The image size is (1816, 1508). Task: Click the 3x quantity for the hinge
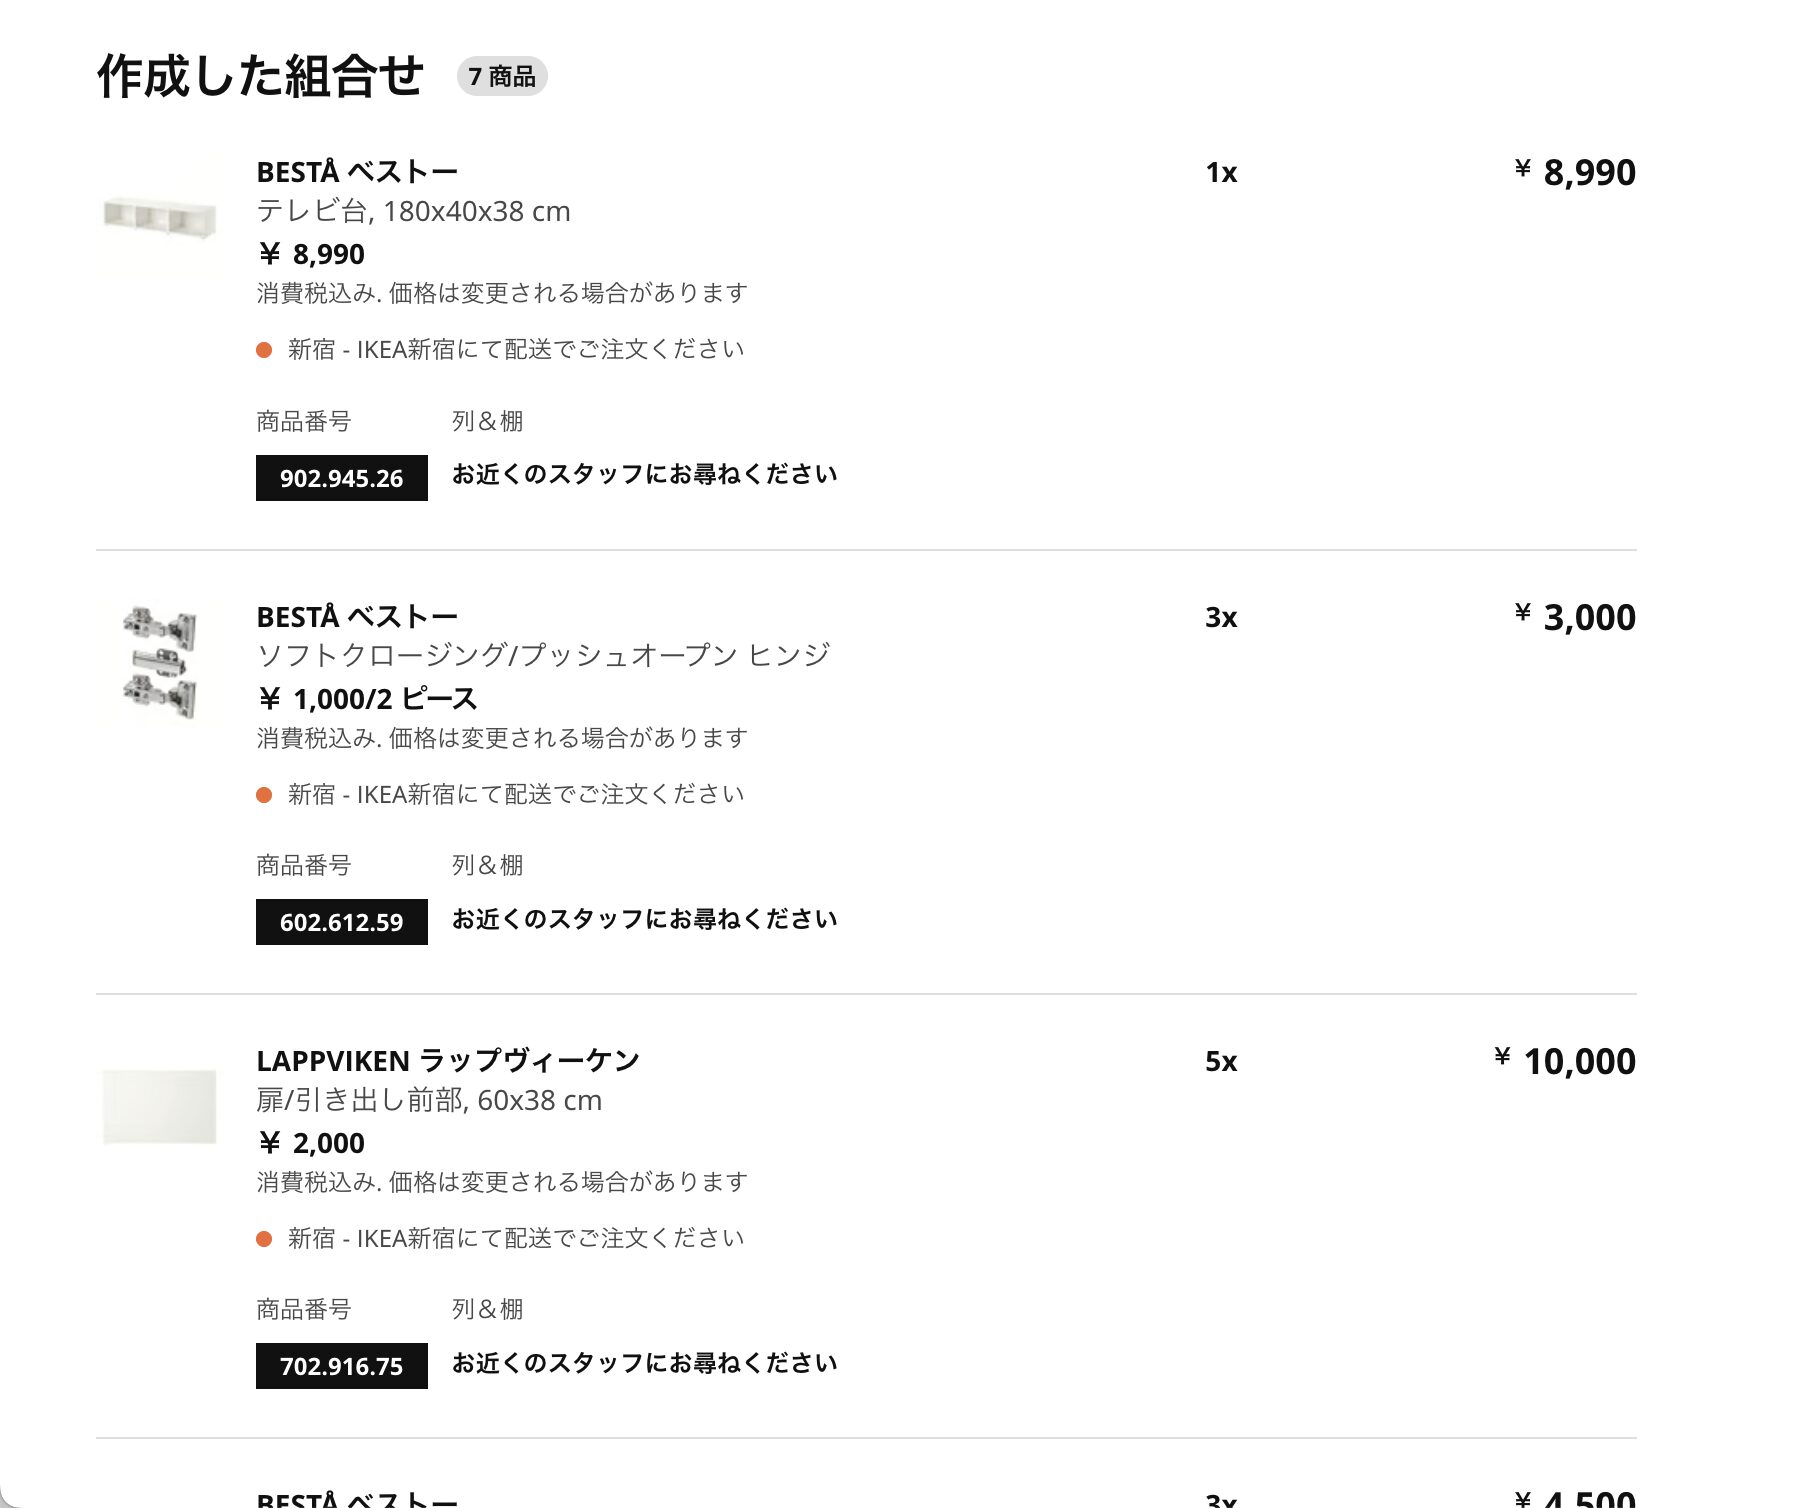[x=1221, y=617]
